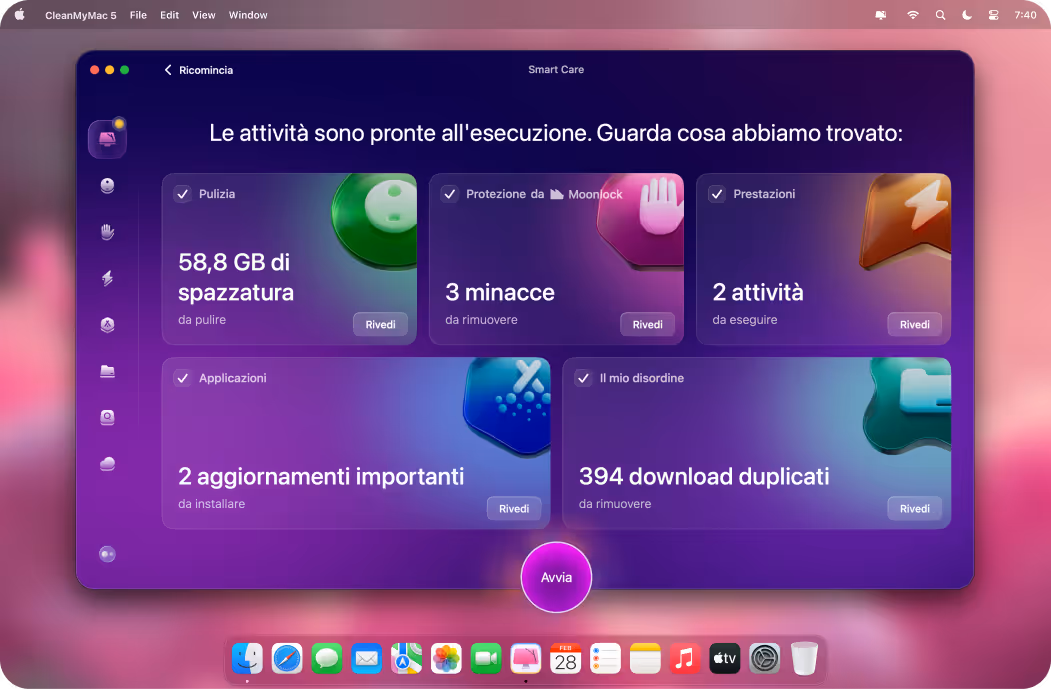Click Rivedi on Il mio disordine card
The image size is (1051, 689).
coord(915,509)
